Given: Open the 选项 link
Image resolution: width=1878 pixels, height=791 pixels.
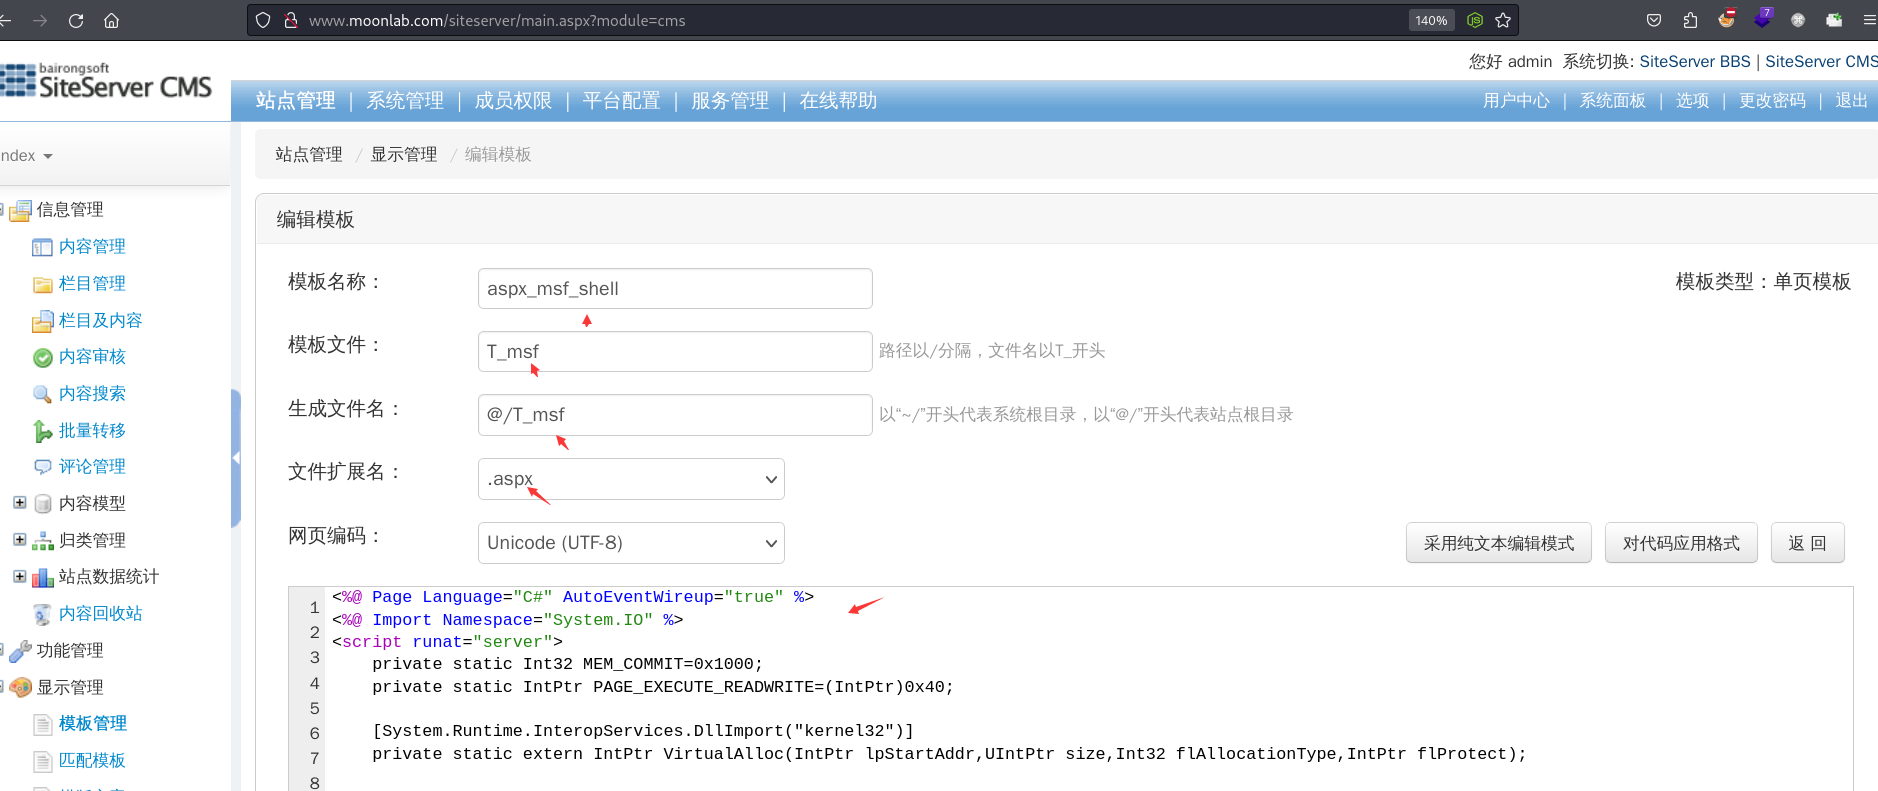Looking at the screenshot, I should pos(1692,101).
